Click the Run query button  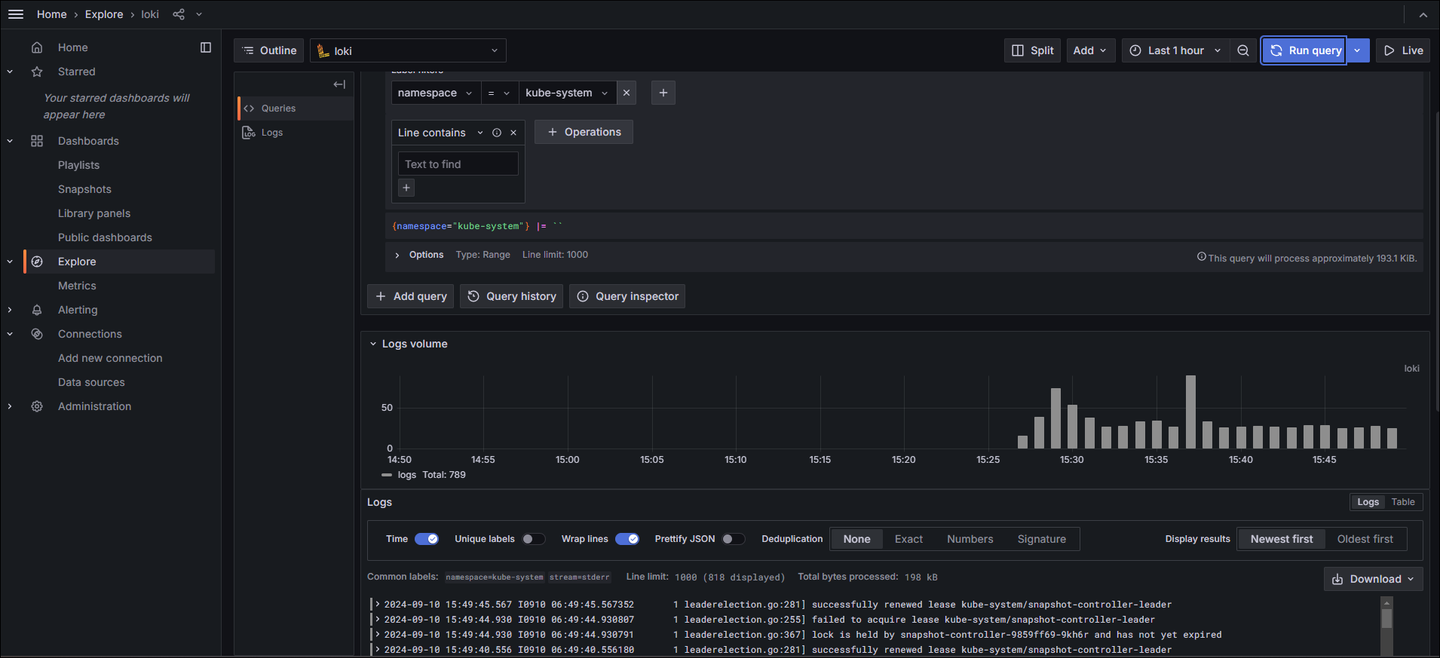pyautogui.click(x=1304, y=50)
